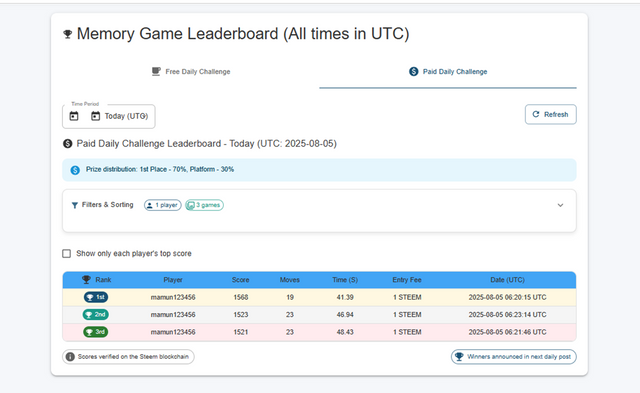Click the 3 games chip
This screenshot has width=640, height=393.
[x=204, y=205]
